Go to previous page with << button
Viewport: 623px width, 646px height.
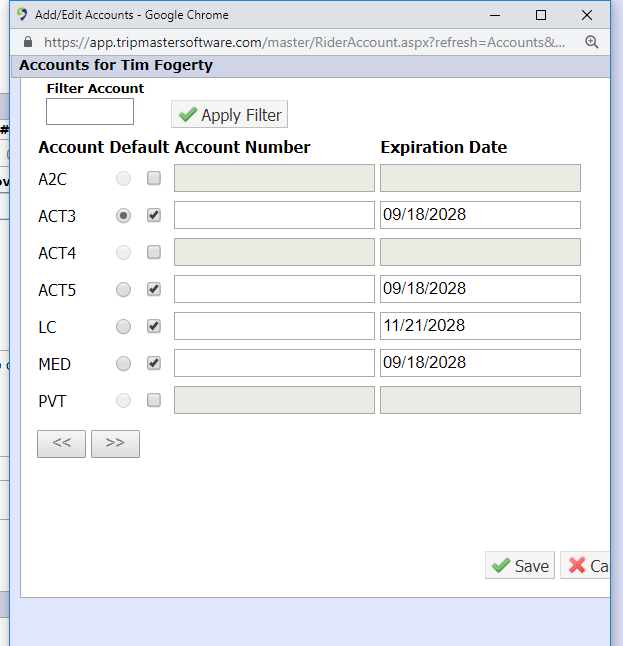61,444
